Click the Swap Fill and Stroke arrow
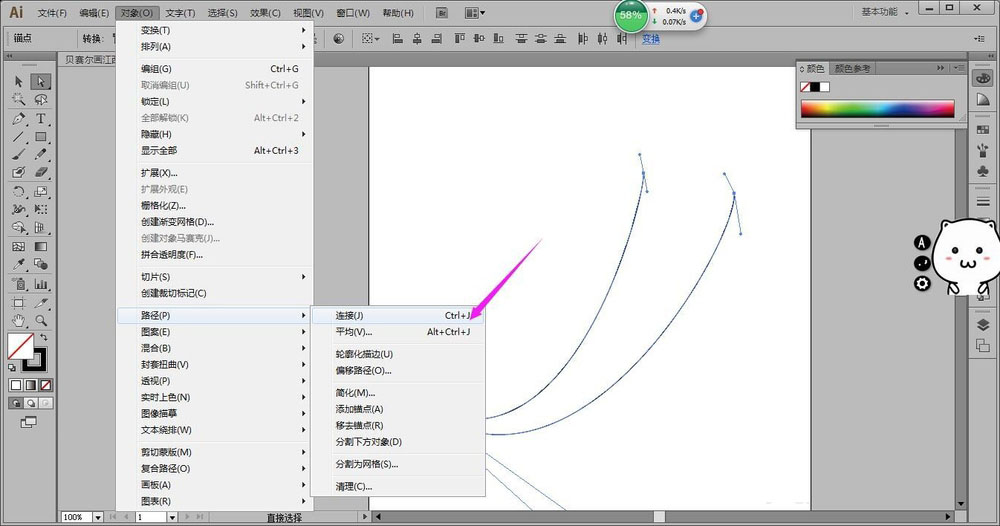 tap(43, 337)
